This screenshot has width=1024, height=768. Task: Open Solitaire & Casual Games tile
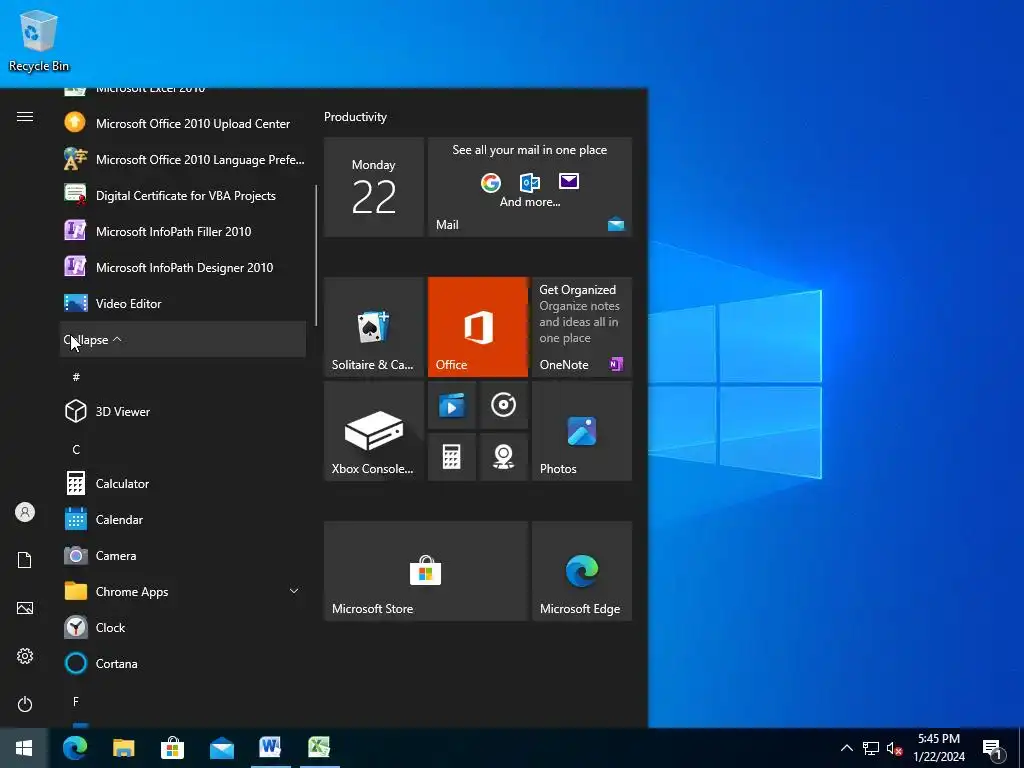(x=374, y=327)
